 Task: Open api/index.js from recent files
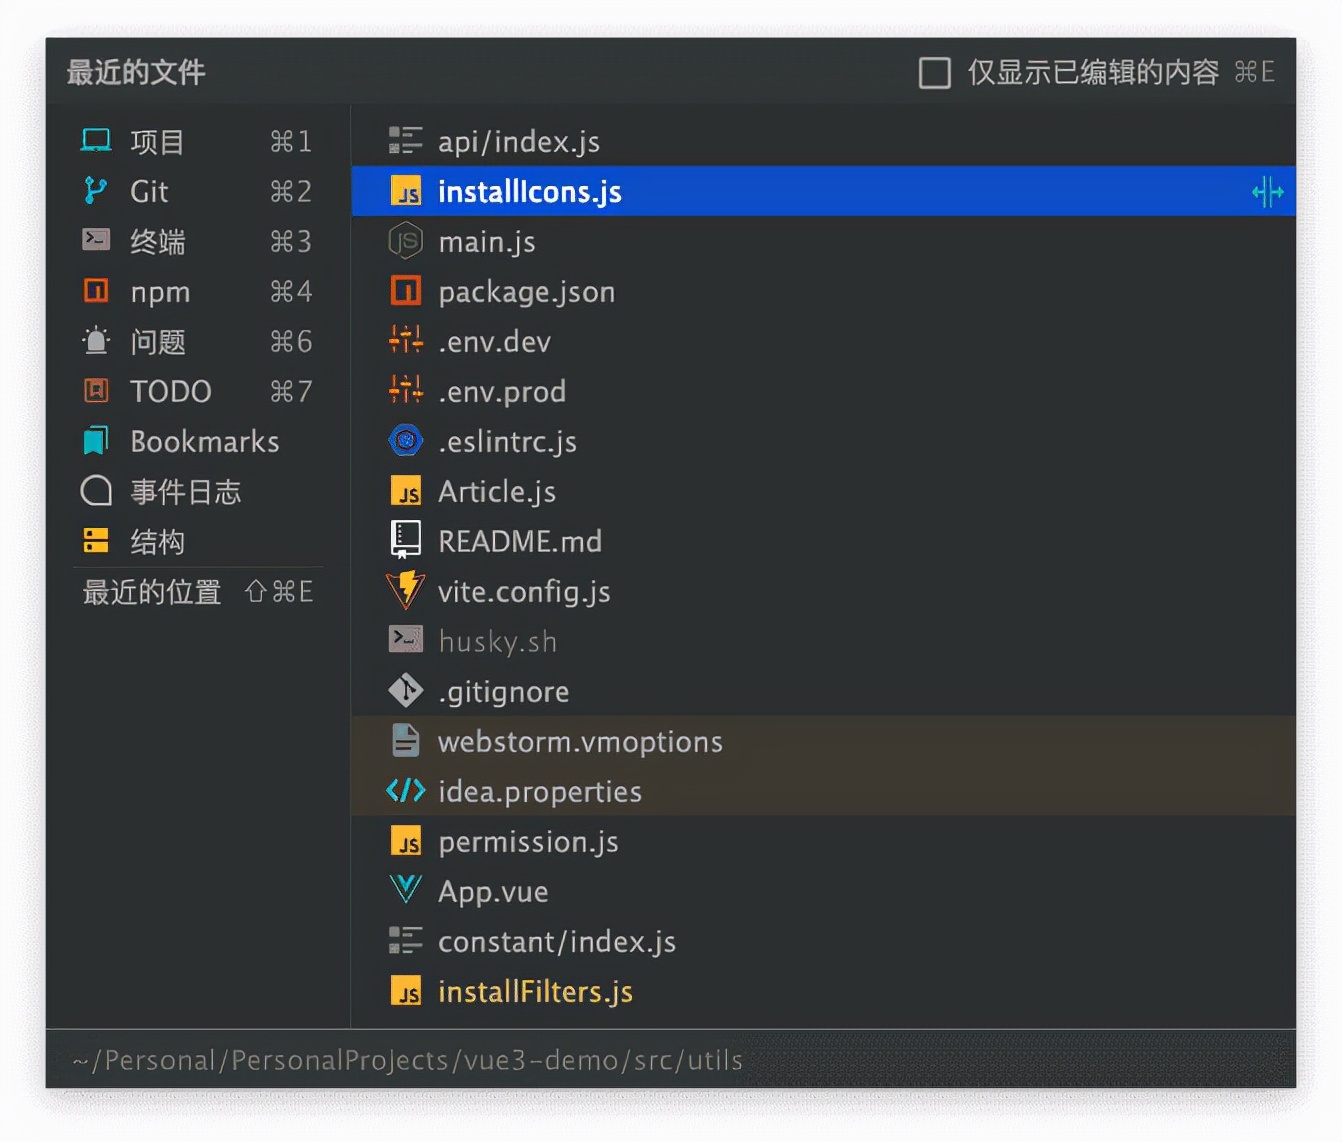pos(823,141)
